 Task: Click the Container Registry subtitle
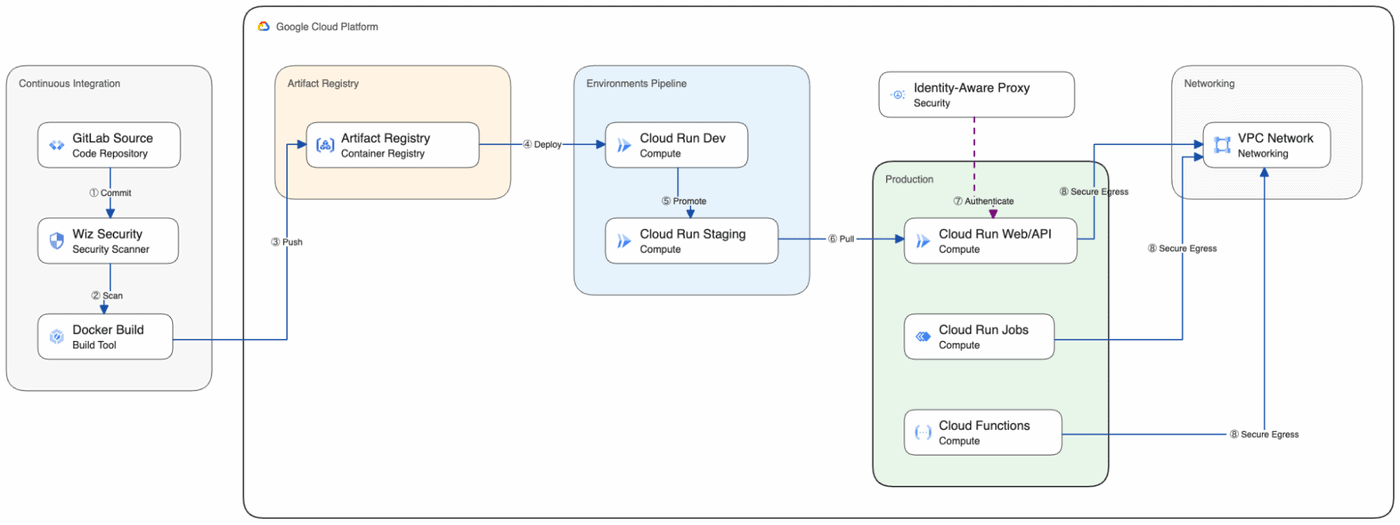[x=383, y=154]
